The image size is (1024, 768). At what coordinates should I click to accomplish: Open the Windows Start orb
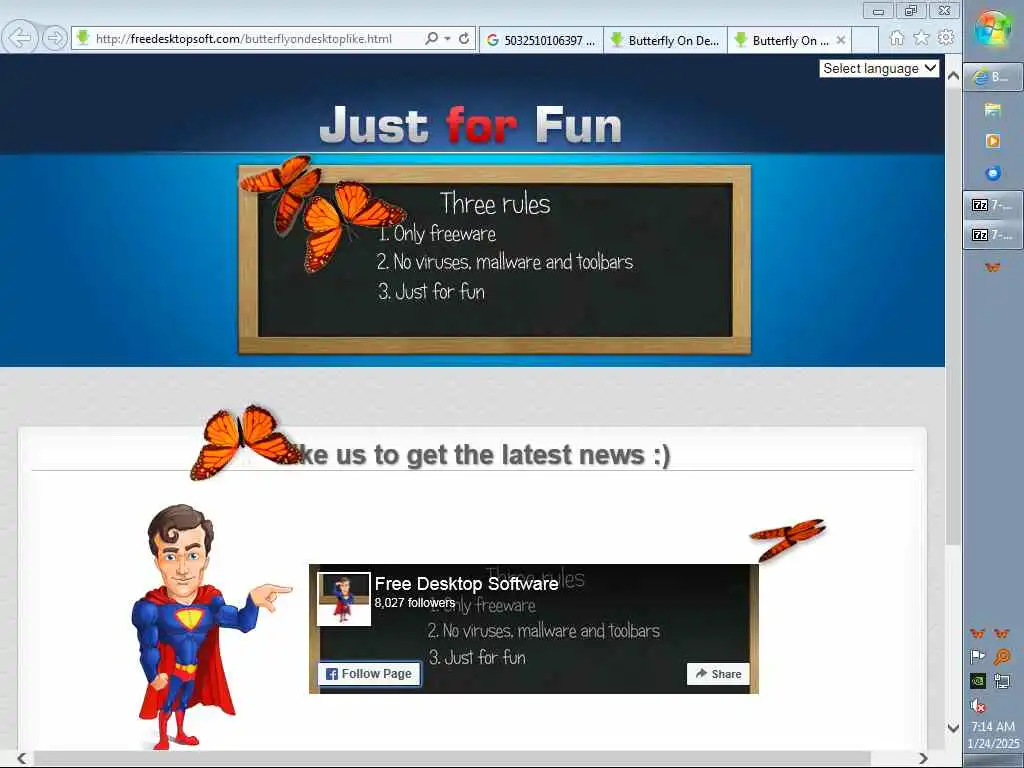point(993,28)
